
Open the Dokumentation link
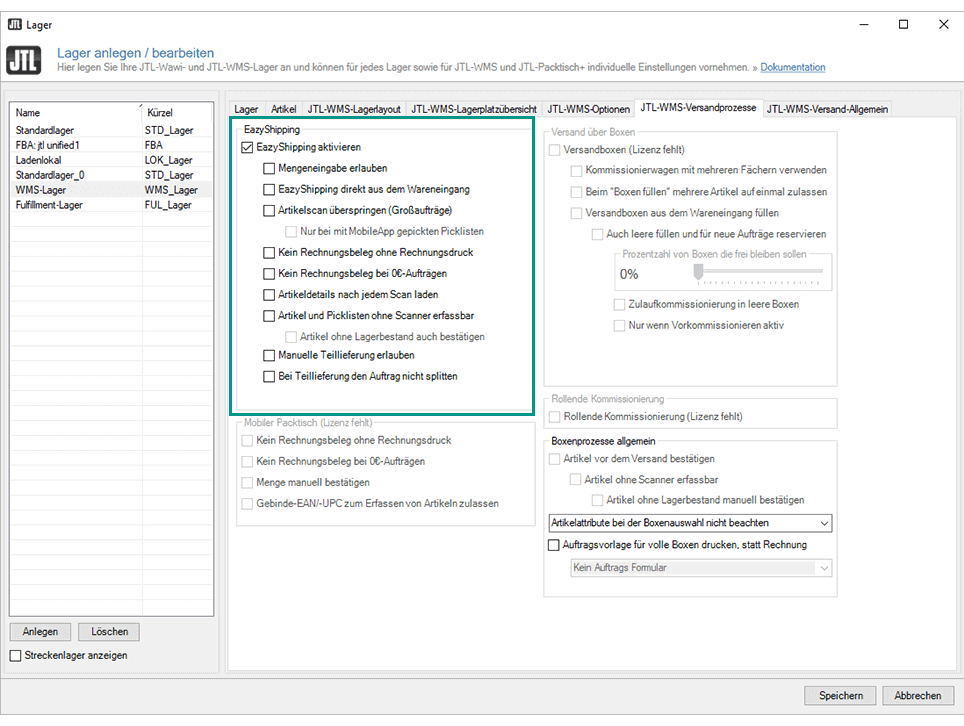(x=792, y=67)
